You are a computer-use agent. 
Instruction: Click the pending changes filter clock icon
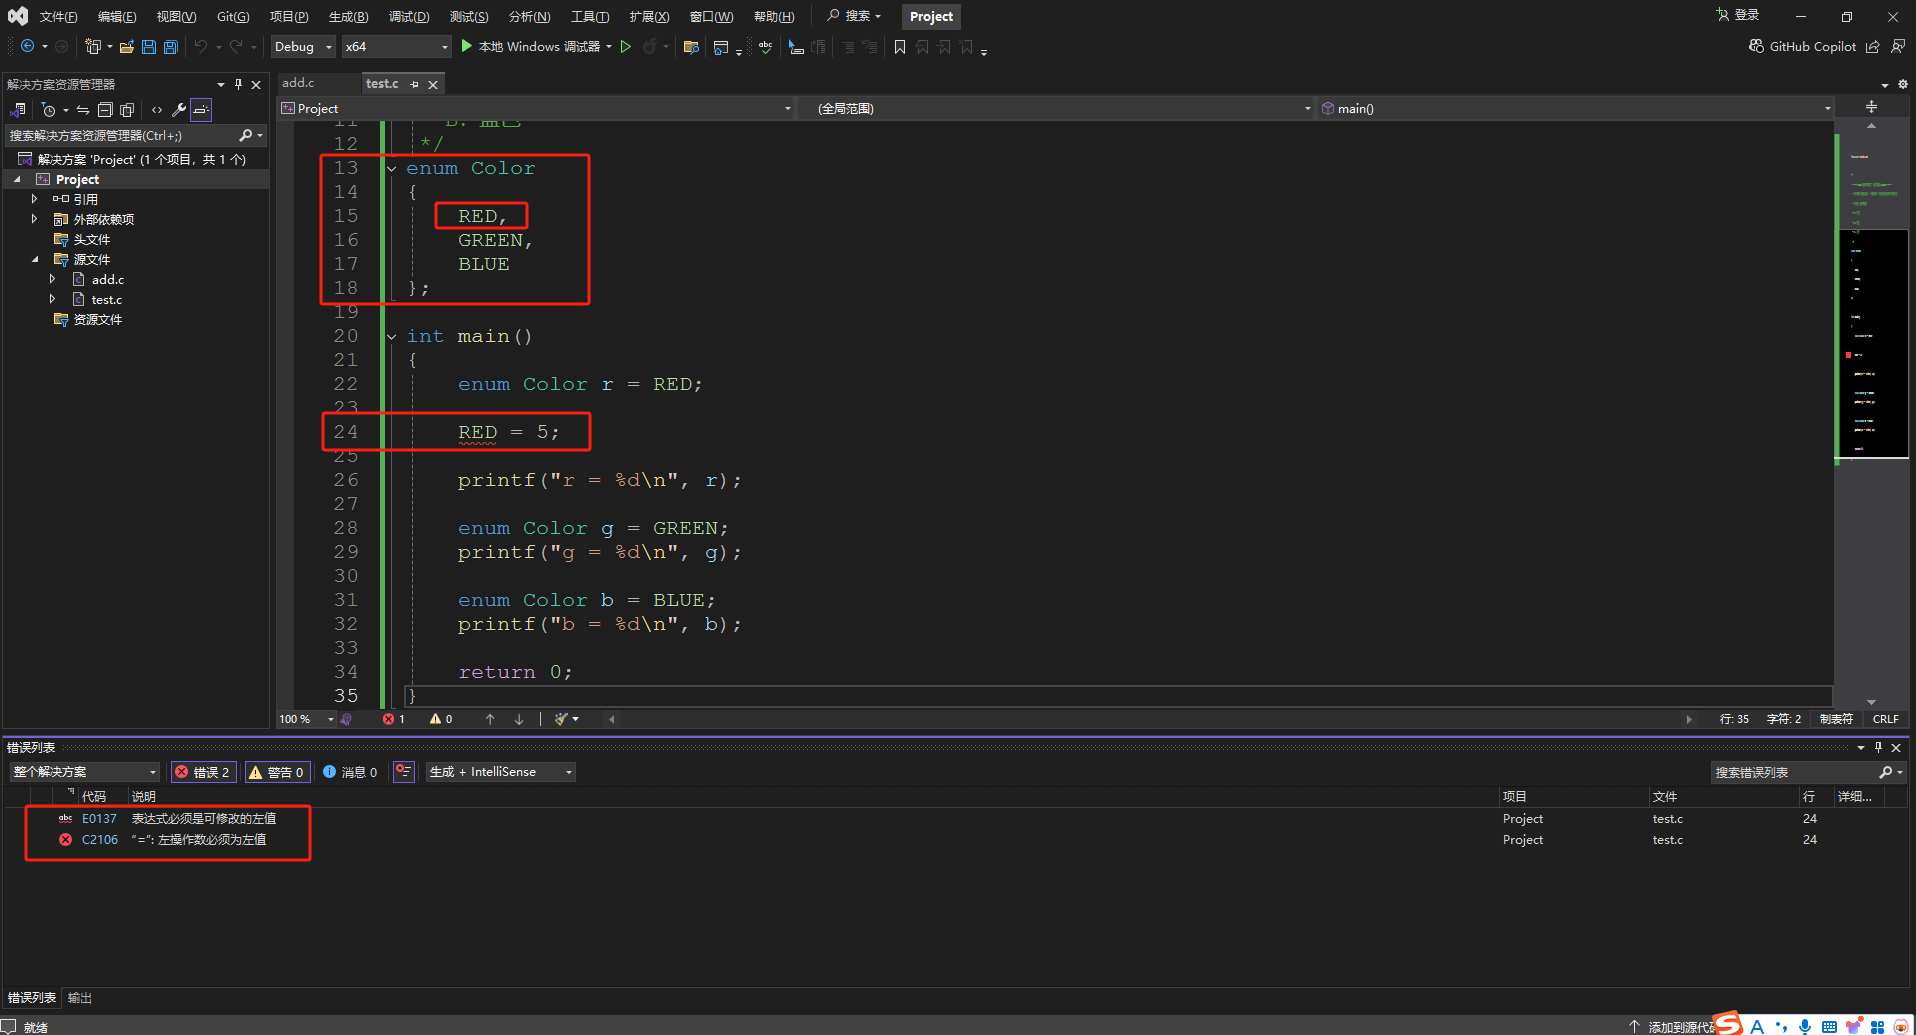click(48, 110)
